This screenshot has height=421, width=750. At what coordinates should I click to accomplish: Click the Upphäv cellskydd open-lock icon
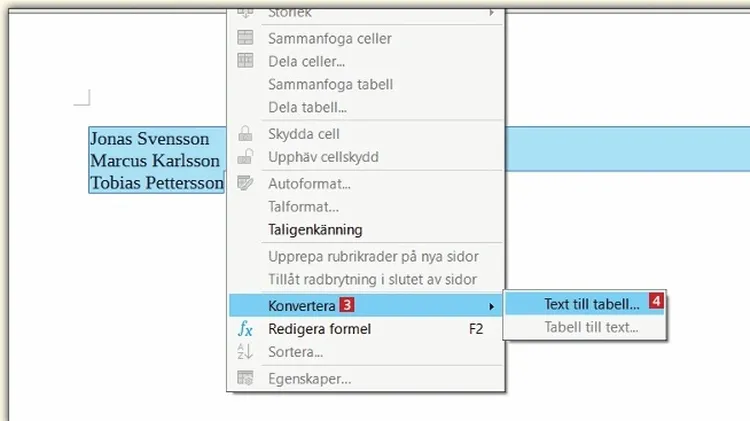(245, 157)
